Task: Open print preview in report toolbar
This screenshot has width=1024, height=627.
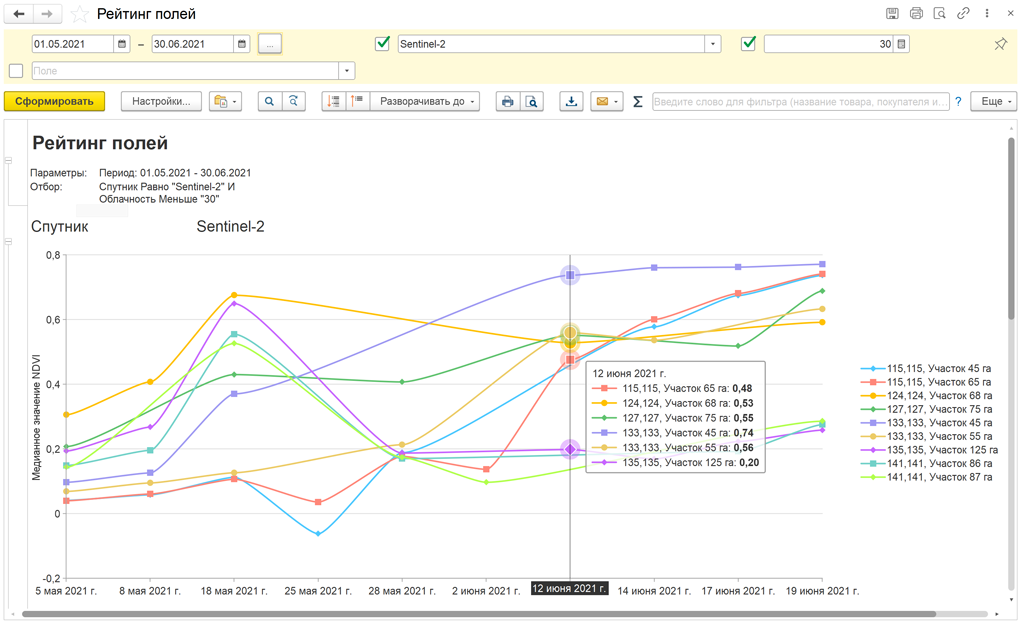Action: click(532, 101)
